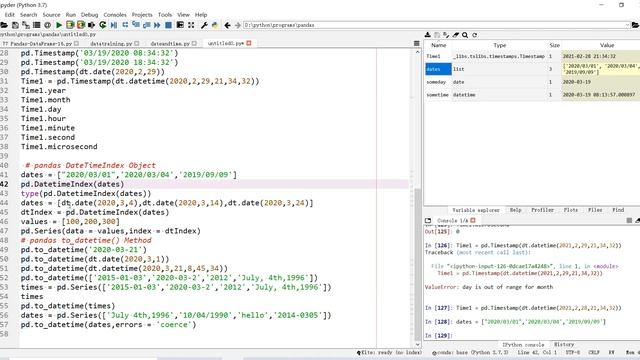Search variables with magnifier icon
The image size is (640, 360).
coord(465,35)
